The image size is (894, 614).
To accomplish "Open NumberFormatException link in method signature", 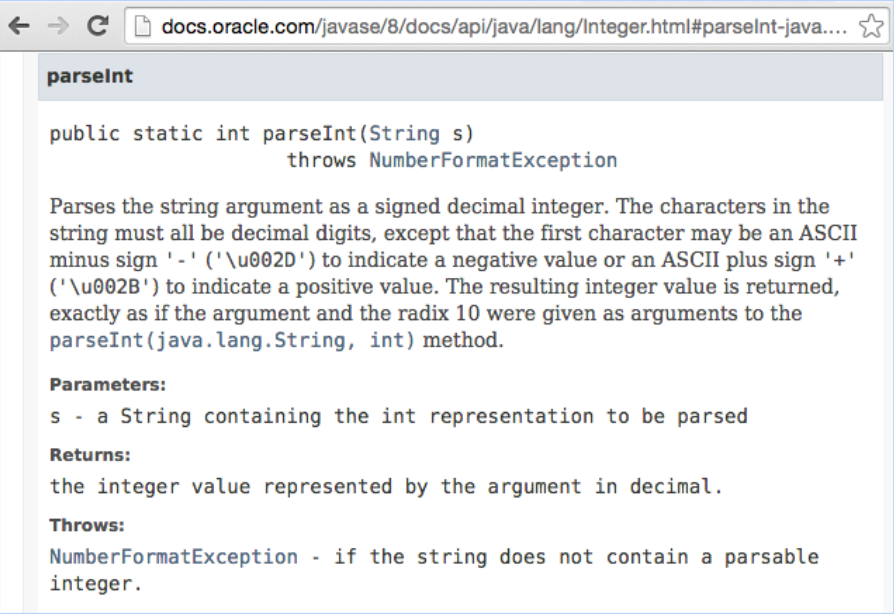I will [x=493, y=160].
